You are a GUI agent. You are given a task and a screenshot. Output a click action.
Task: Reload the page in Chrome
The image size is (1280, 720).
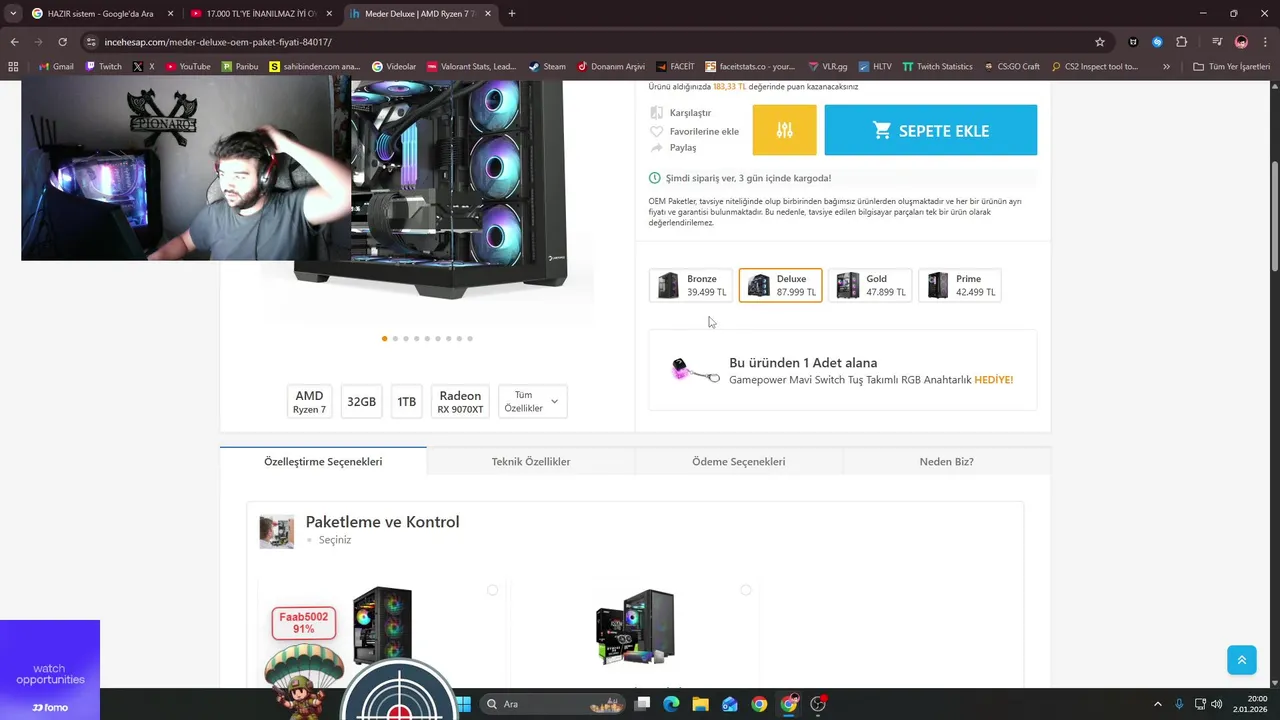pos(62,42)
